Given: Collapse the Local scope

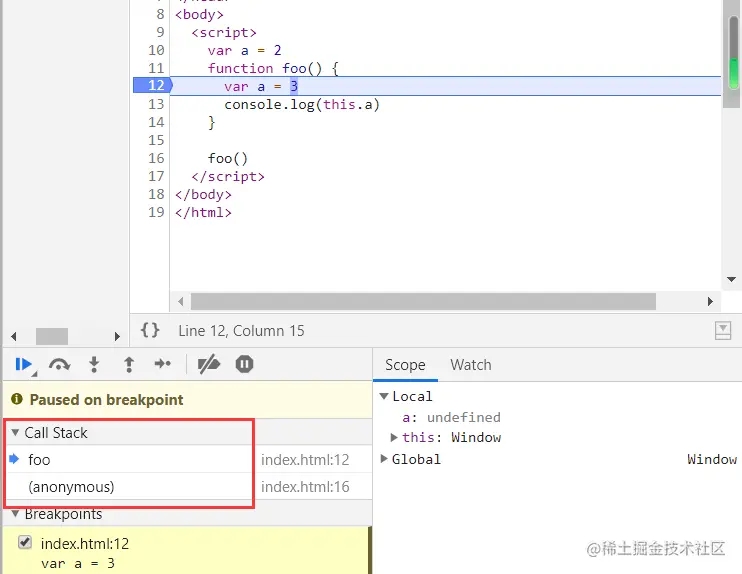Looking at the screenshot, I should click(x=384, y=396).
